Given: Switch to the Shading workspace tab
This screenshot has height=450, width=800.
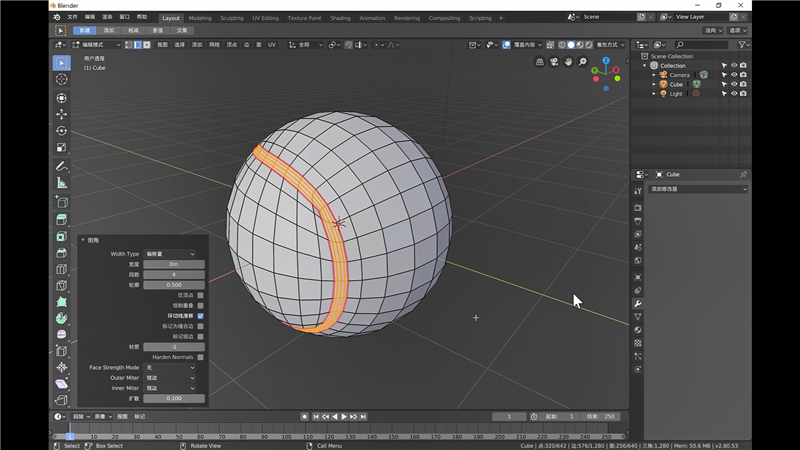Looking at the screenshot, I should [x=340, y=18].
